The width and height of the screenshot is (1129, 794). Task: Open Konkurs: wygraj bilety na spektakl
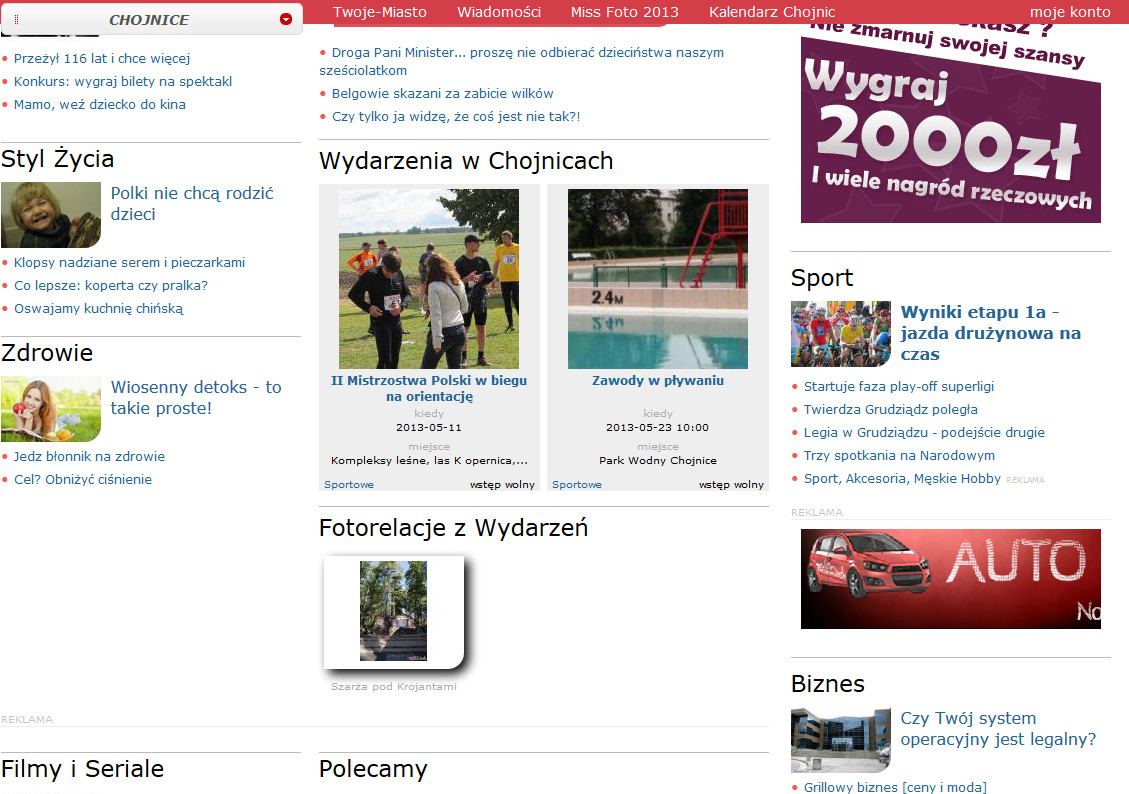click(x=122, y=81)
